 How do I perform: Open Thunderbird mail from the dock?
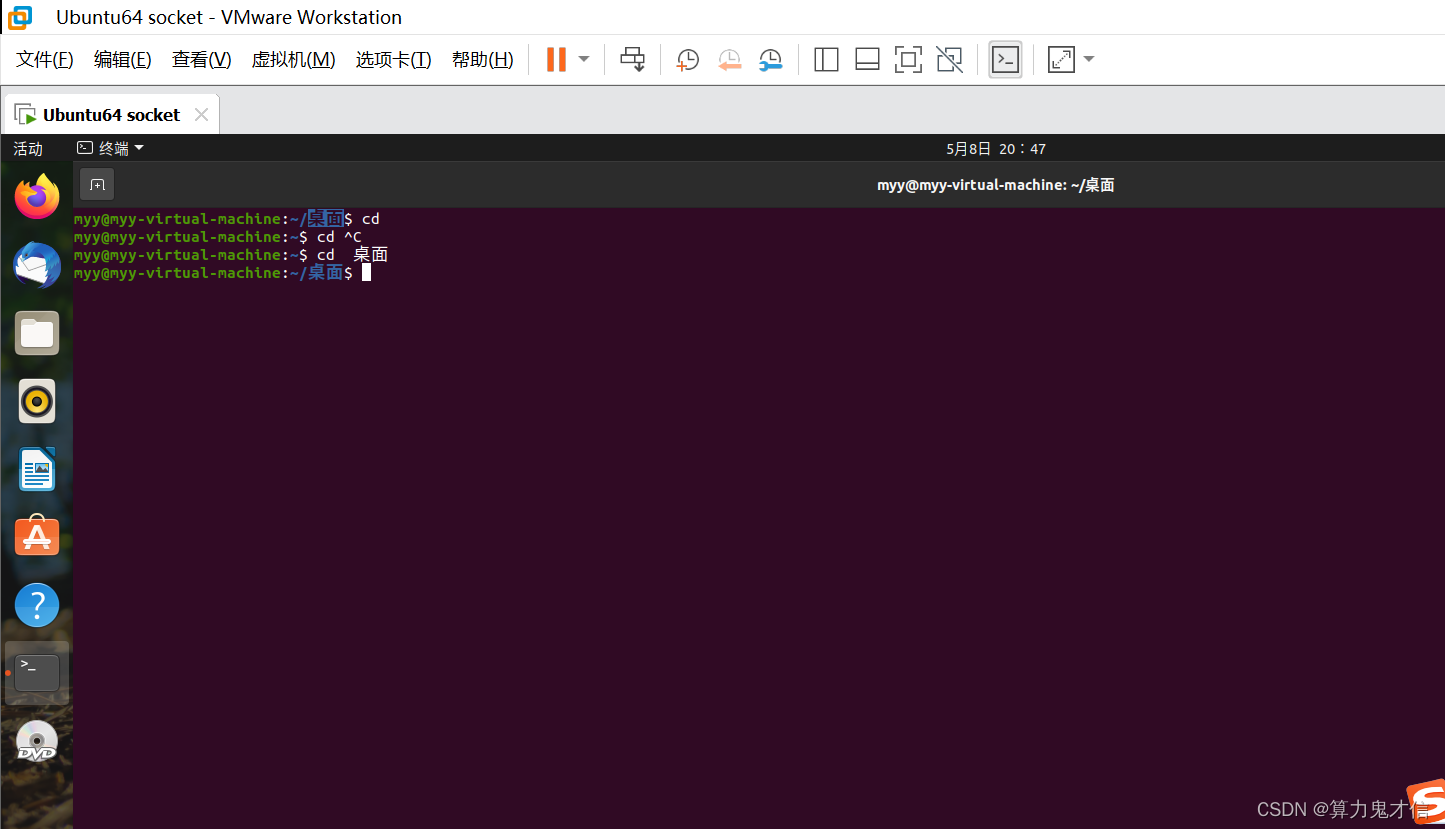tap(37, 265)
